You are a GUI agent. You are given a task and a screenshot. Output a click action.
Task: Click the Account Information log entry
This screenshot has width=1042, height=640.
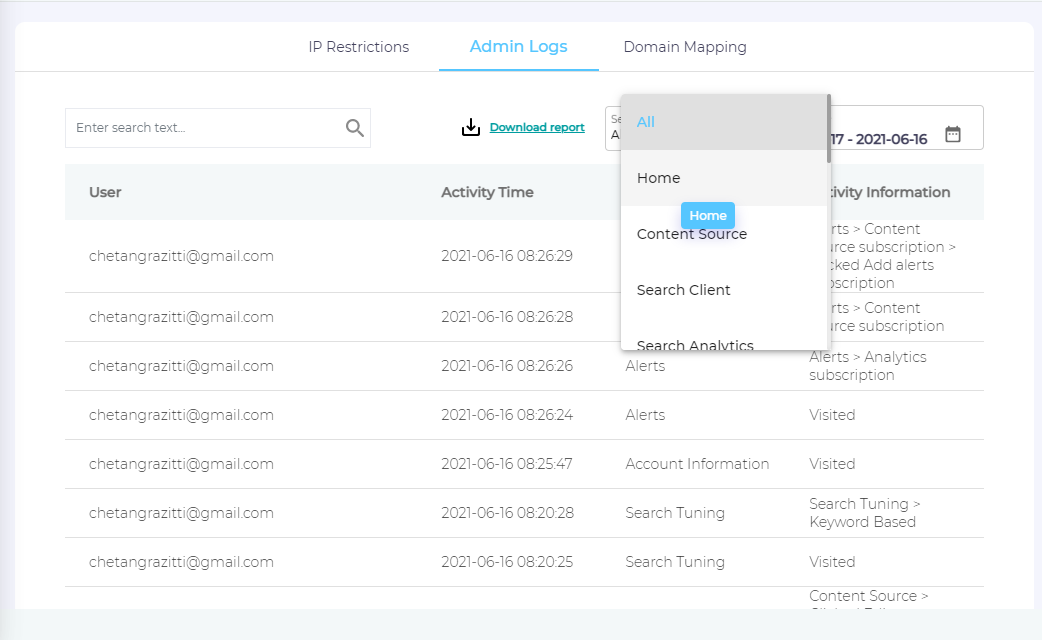point(697,464)
